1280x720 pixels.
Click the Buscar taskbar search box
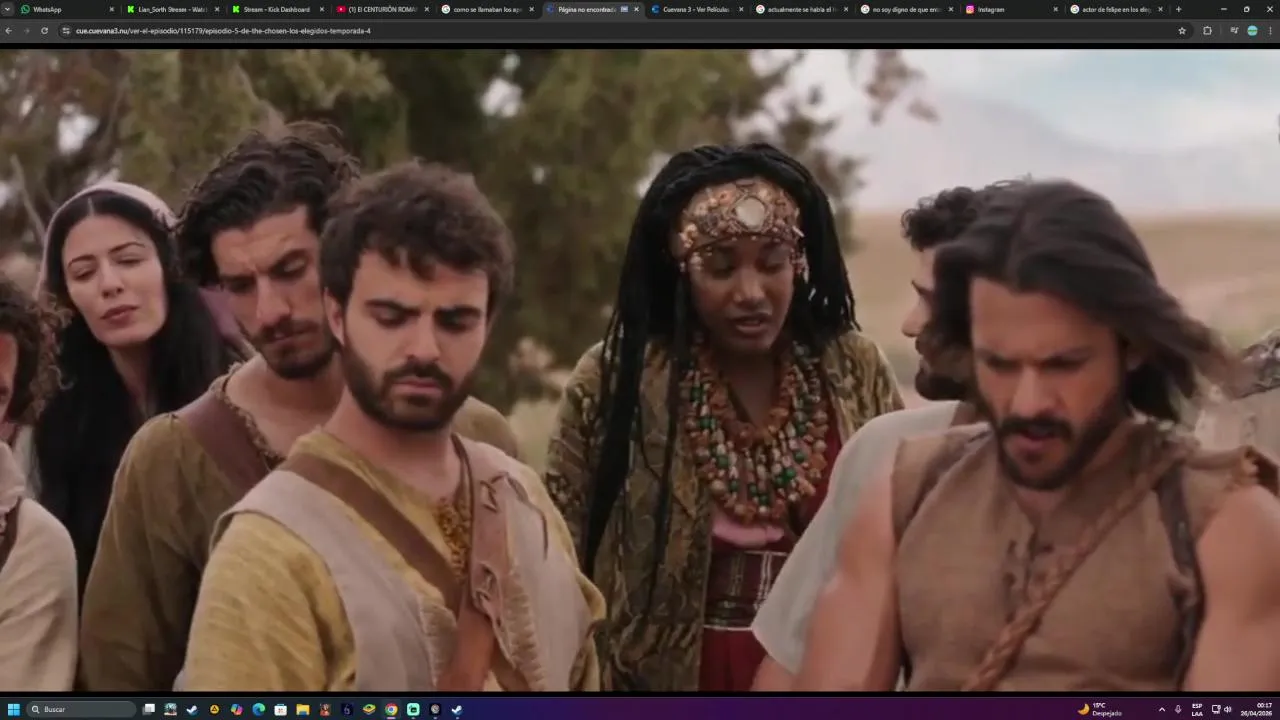pyautogui.click(x=81, y=709)
